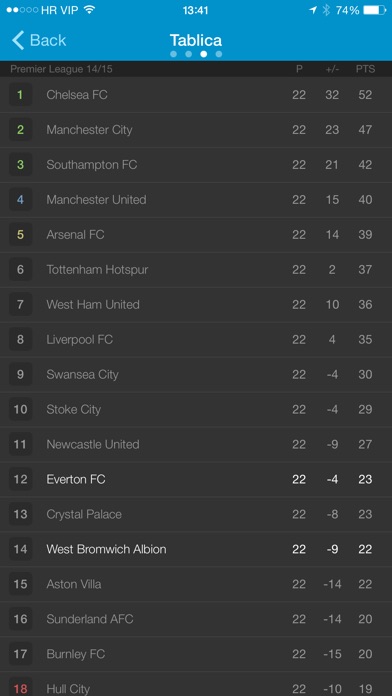This screenshot has height=696, width=392.
Task: Select the fourth page indicator dot
Action: 218,54
